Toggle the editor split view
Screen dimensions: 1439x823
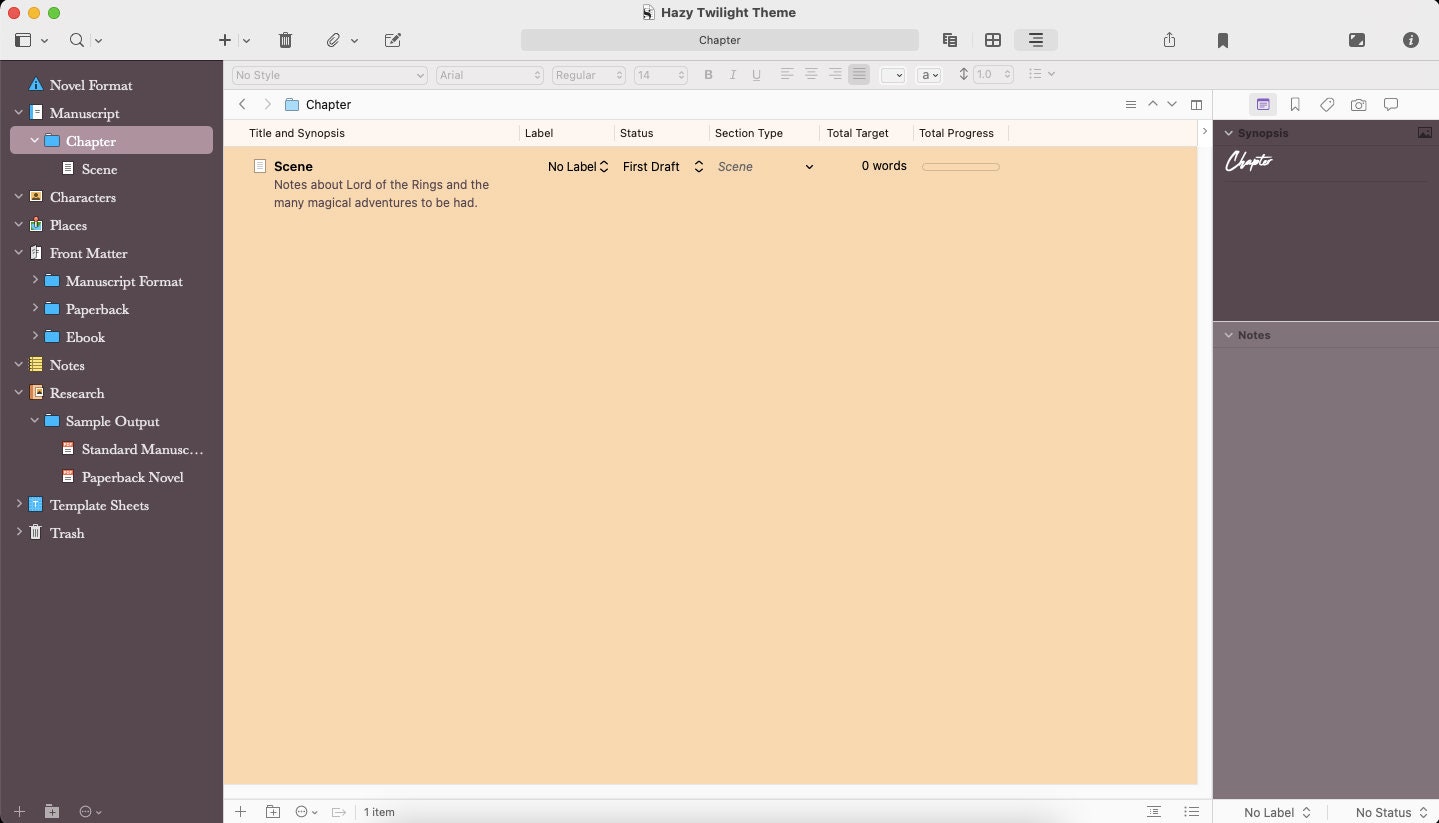(x=1195, y=104)
